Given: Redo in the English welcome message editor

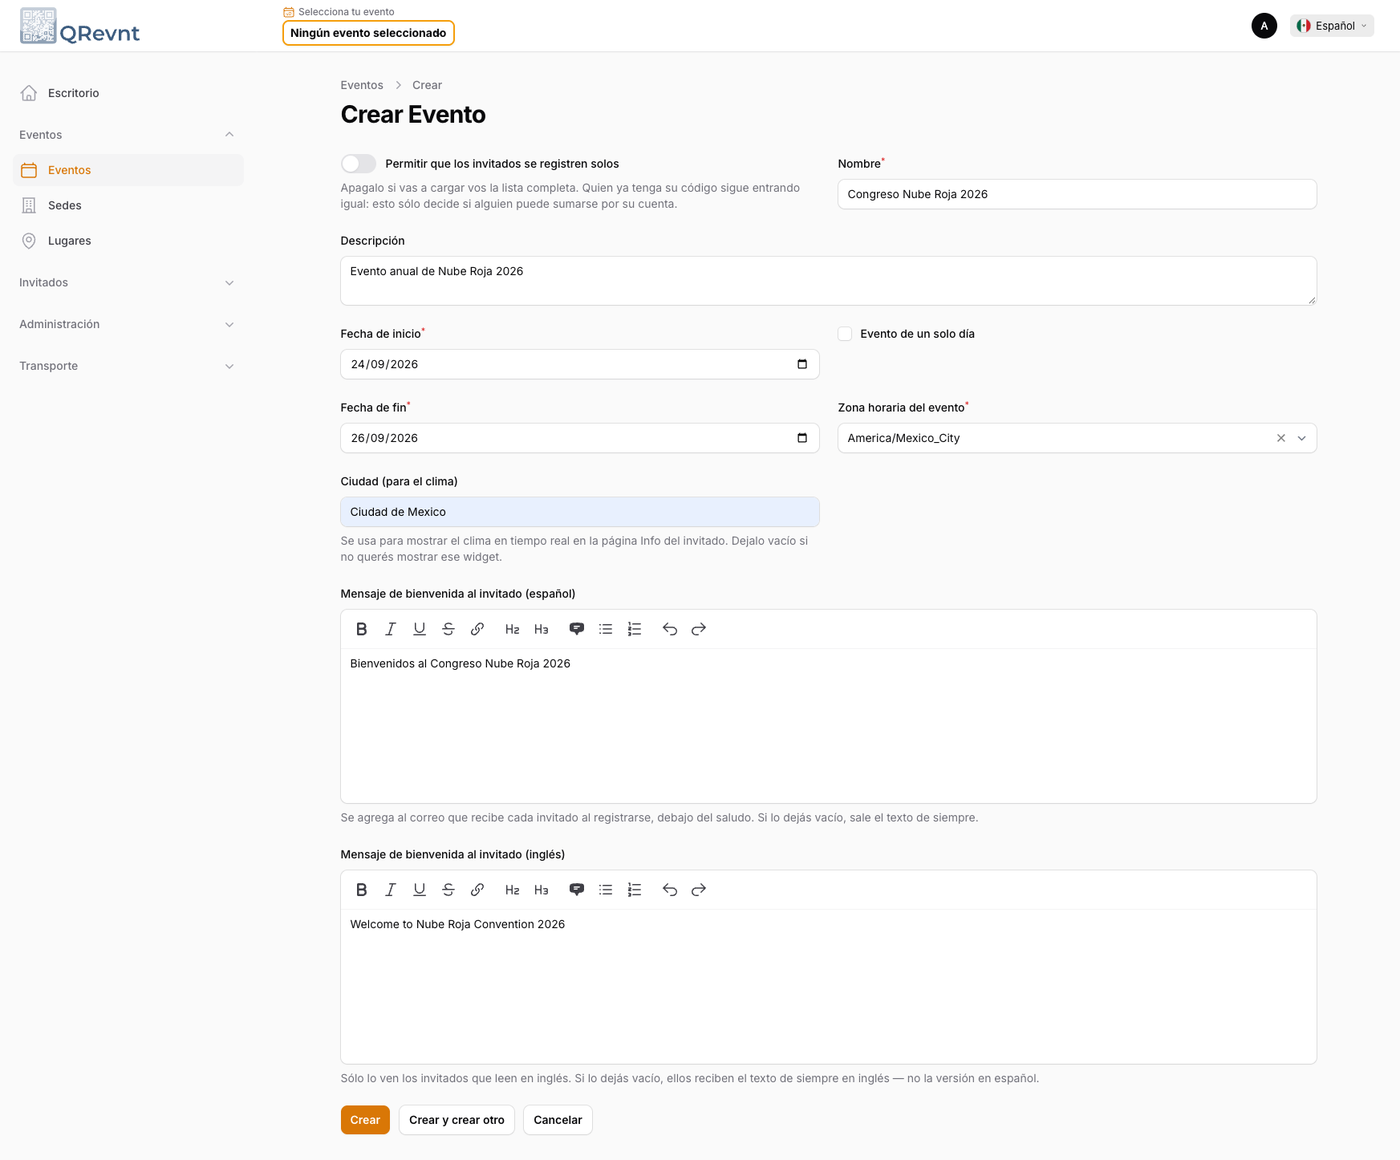Looking at the screenshot, I should coord(699,890).
